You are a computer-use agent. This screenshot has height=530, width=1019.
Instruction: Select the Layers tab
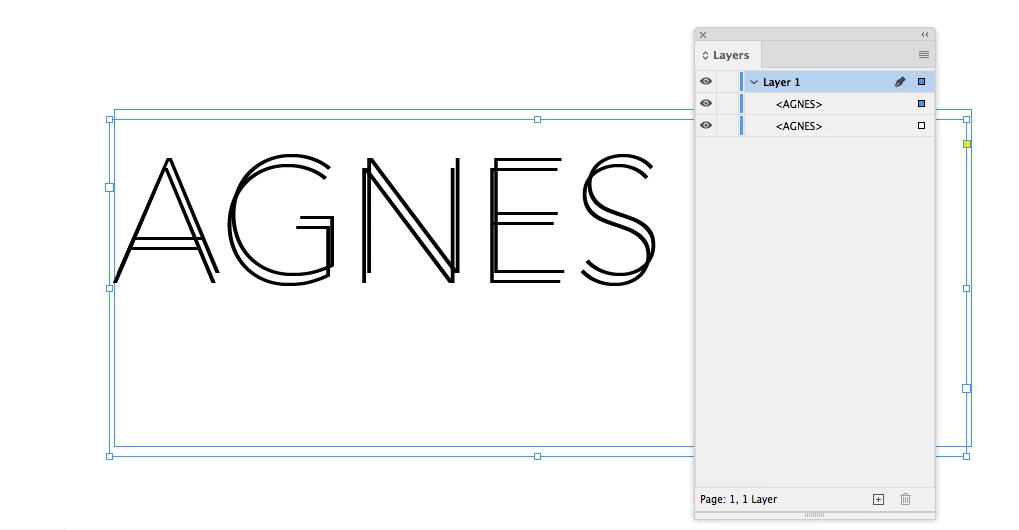click(729, 55)
